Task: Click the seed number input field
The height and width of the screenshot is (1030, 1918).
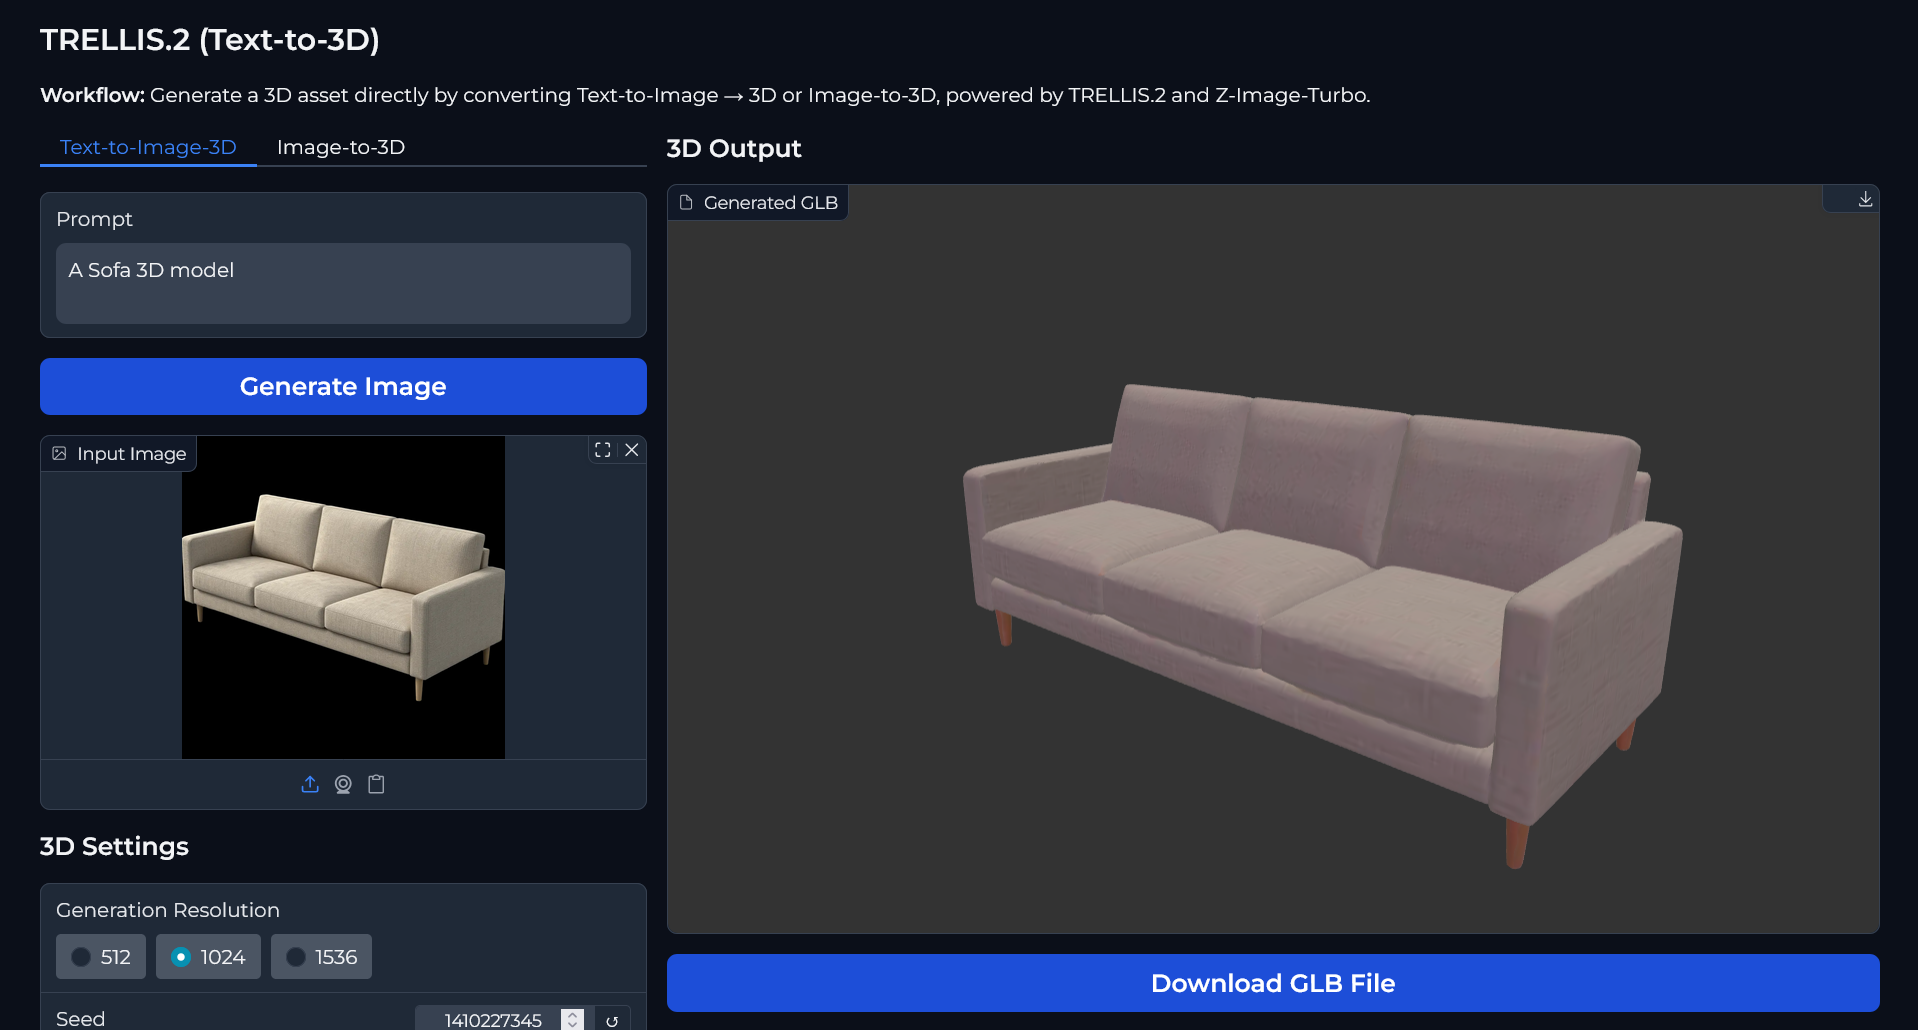Action: (490, 1020)
